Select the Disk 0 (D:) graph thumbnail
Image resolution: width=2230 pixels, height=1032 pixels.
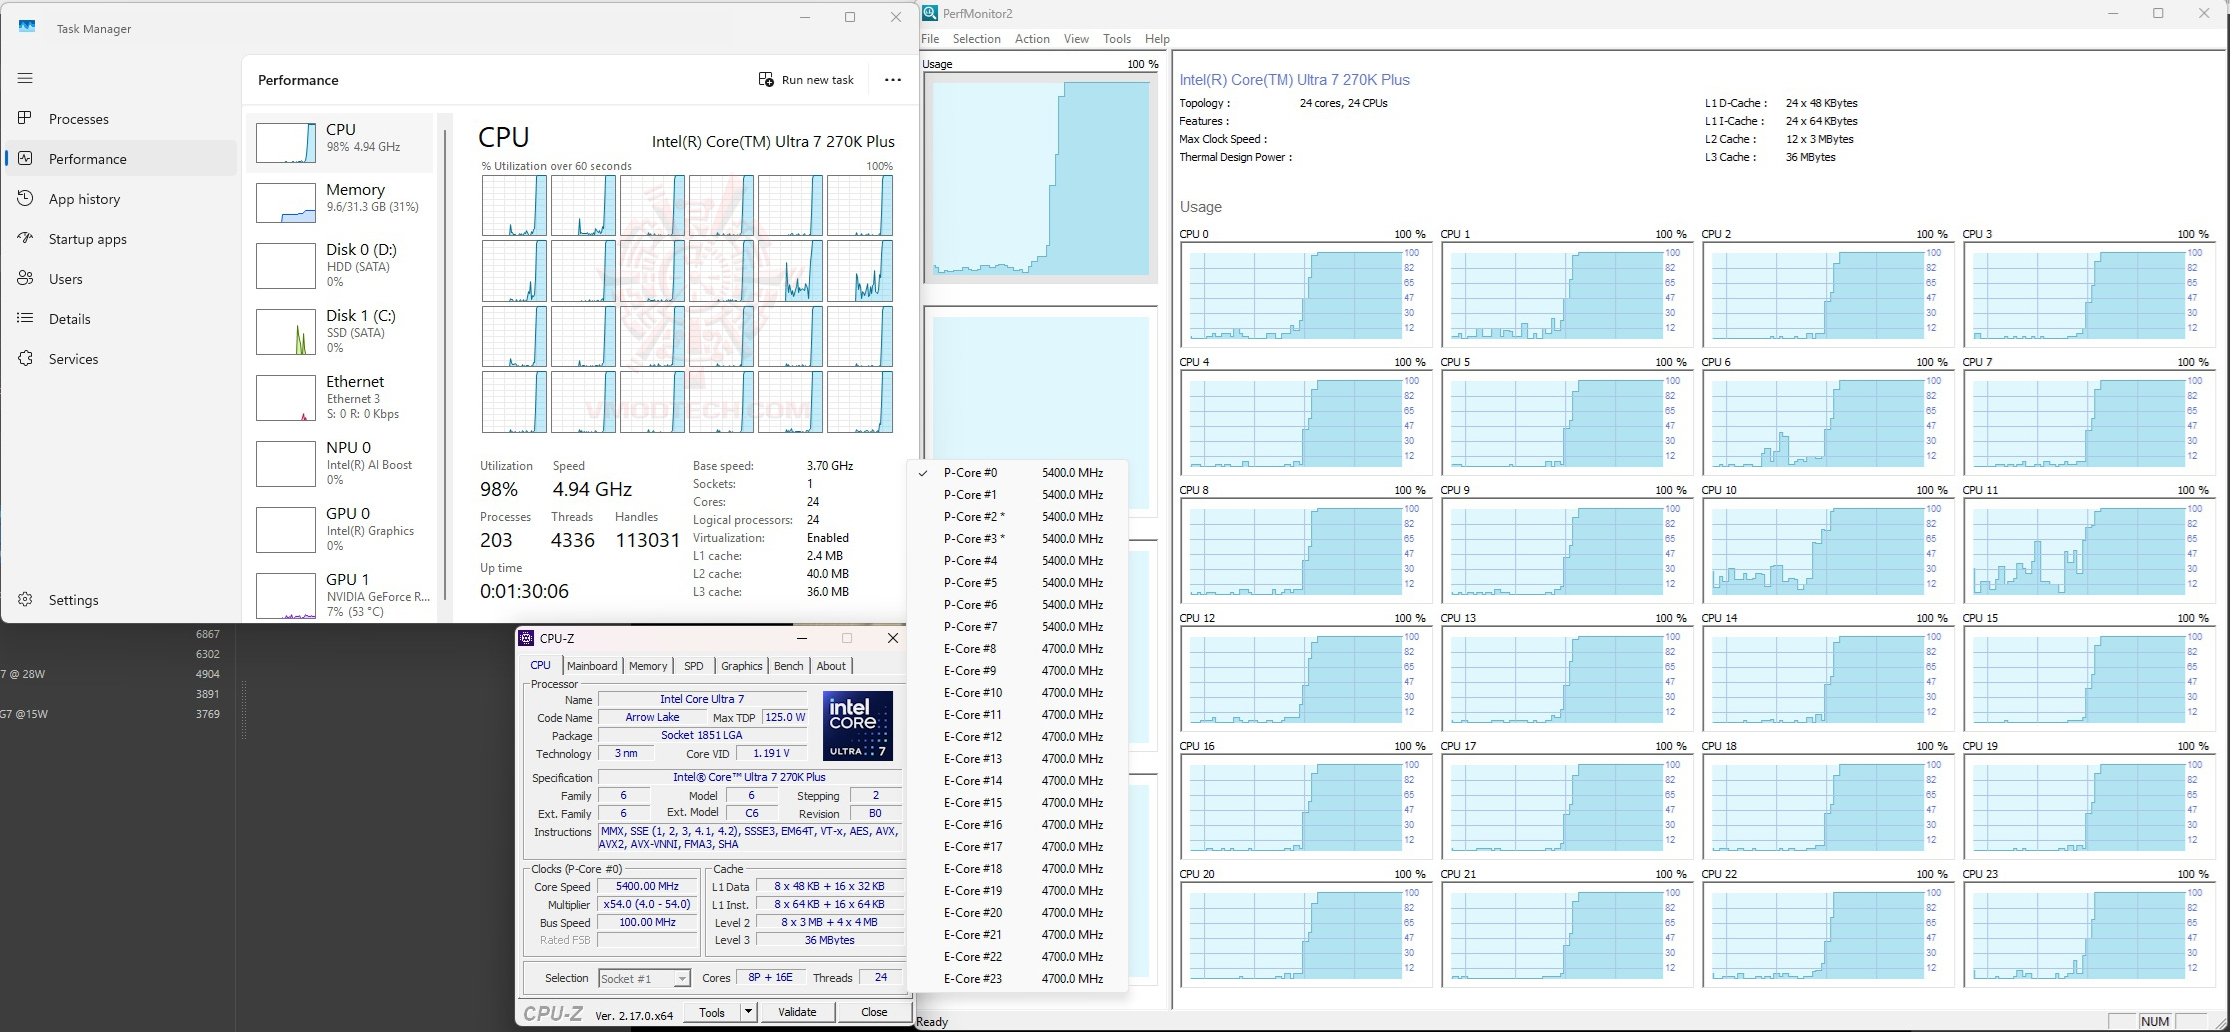[286, 266]
